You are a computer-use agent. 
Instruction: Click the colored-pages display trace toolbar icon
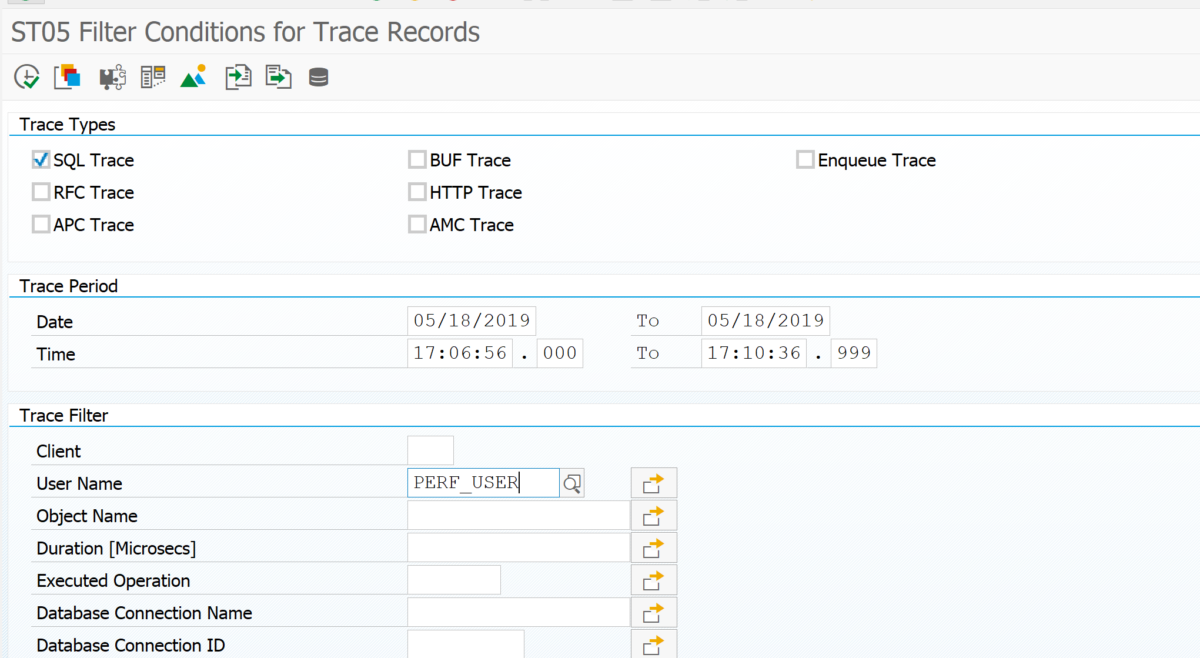(67, 76)
